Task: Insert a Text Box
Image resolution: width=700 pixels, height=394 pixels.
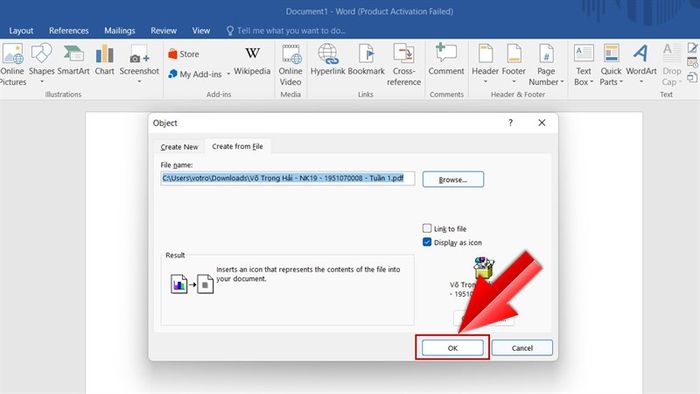Action: click(583, 65)
